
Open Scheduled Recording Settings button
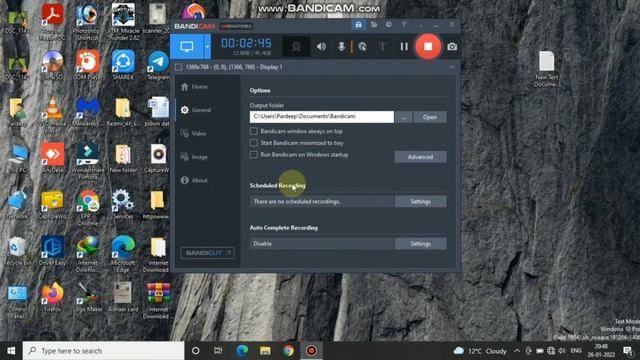[420, 202]
